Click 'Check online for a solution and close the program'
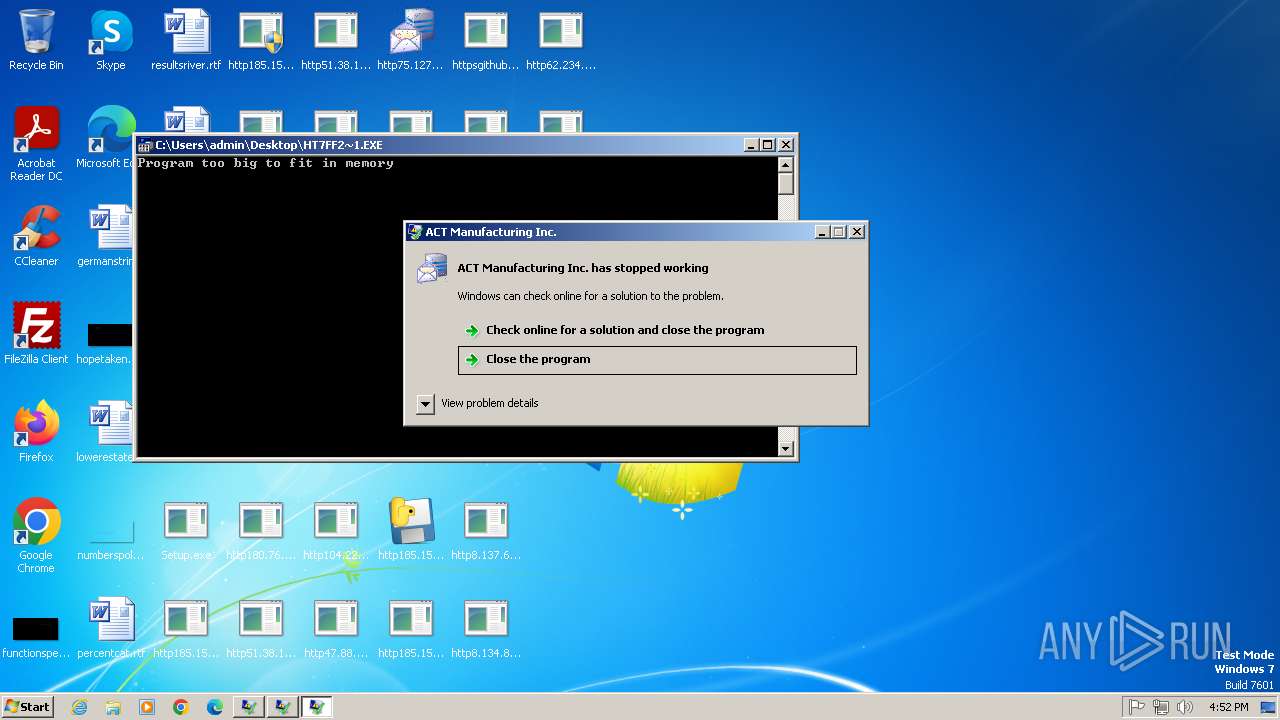Image resolution: width=1280 pixels, height=720 pixels. click(625, 330)
